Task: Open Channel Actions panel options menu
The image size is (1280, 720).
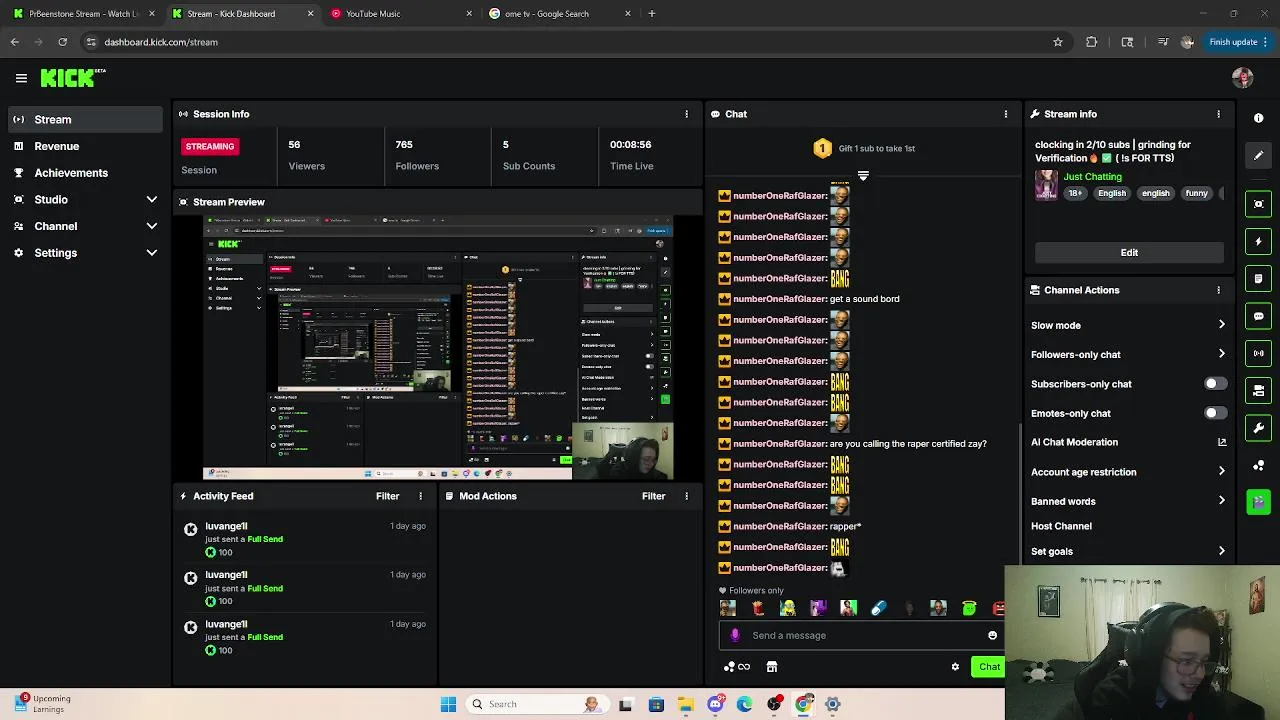Action: 1218,290
